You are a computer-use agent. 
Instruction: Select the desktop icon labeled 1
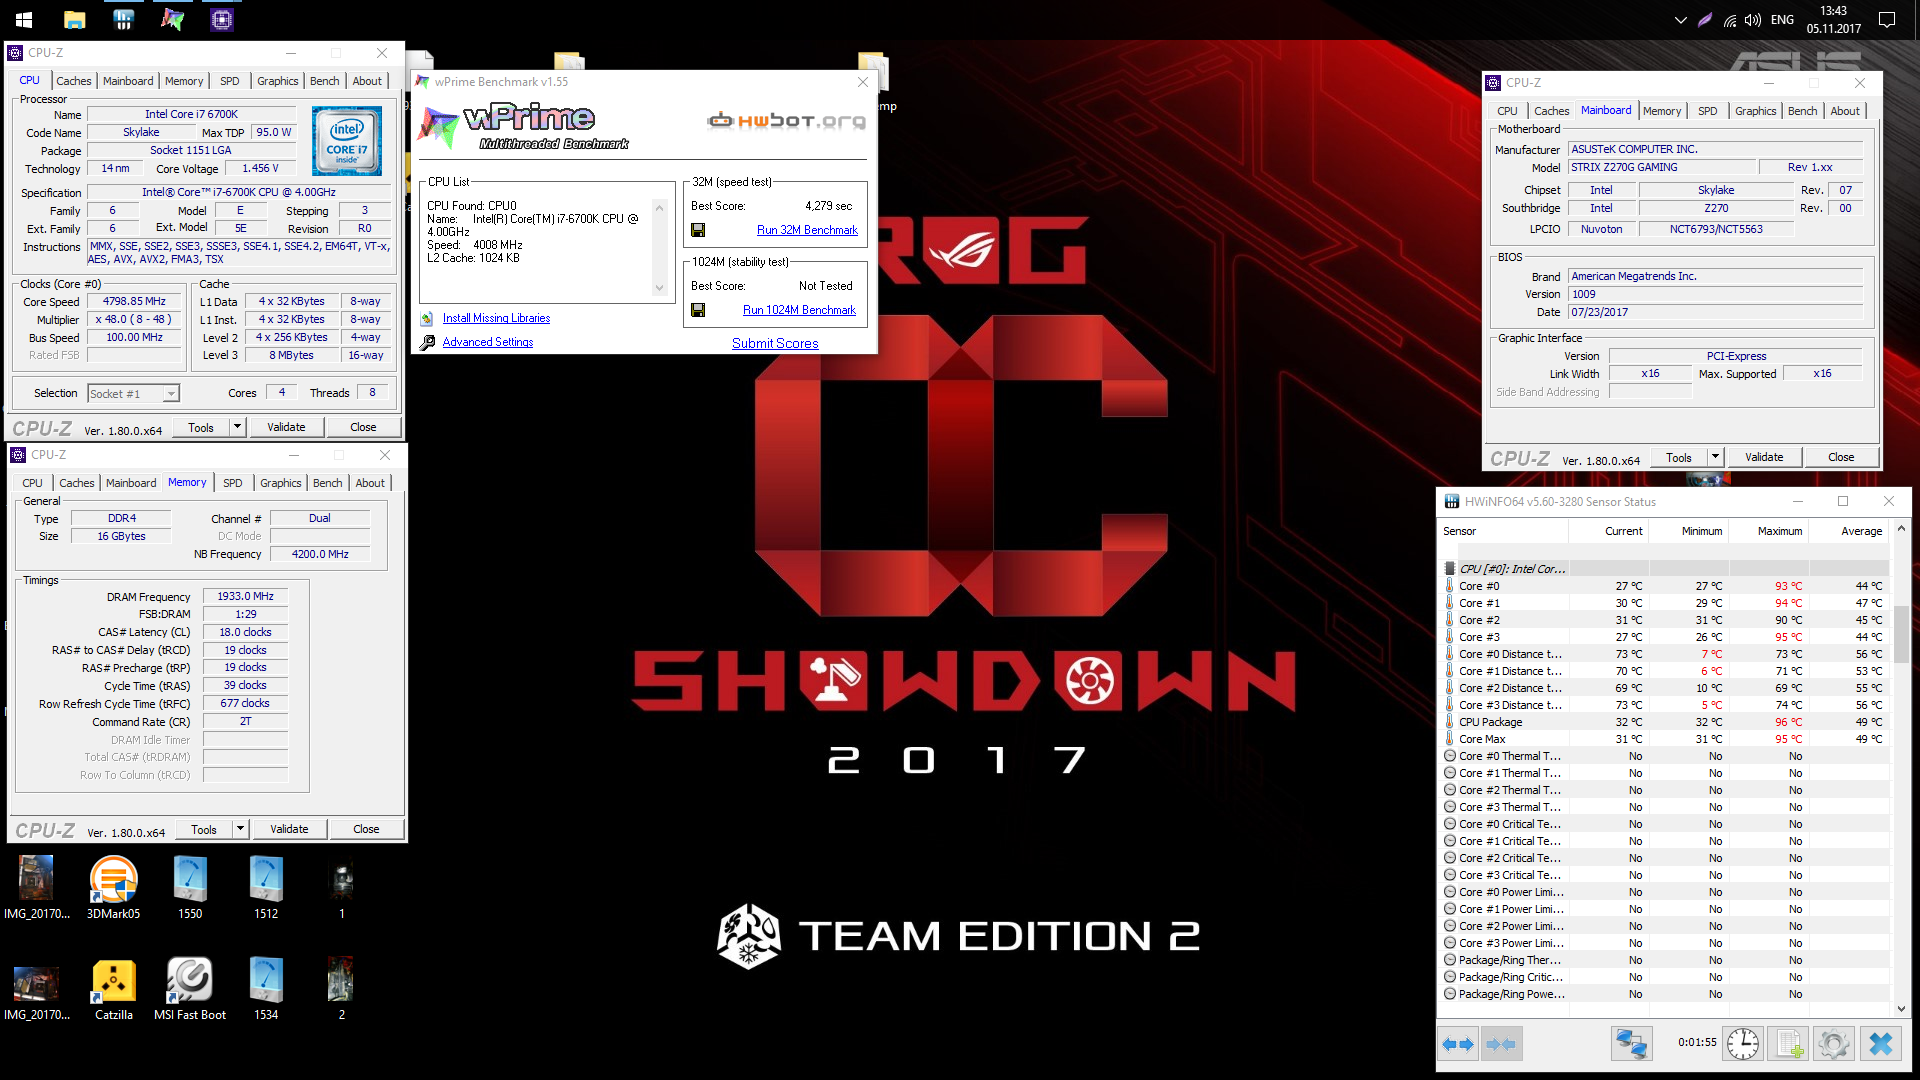[342, 888]
